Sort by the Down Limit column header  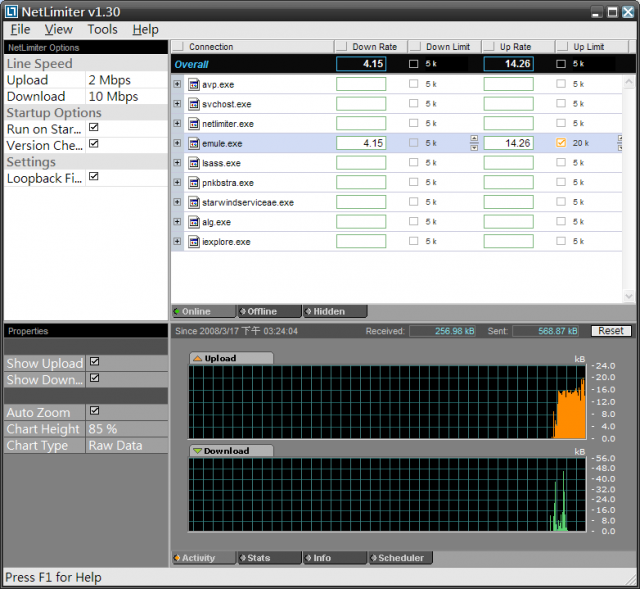click(x=444, y=47)
